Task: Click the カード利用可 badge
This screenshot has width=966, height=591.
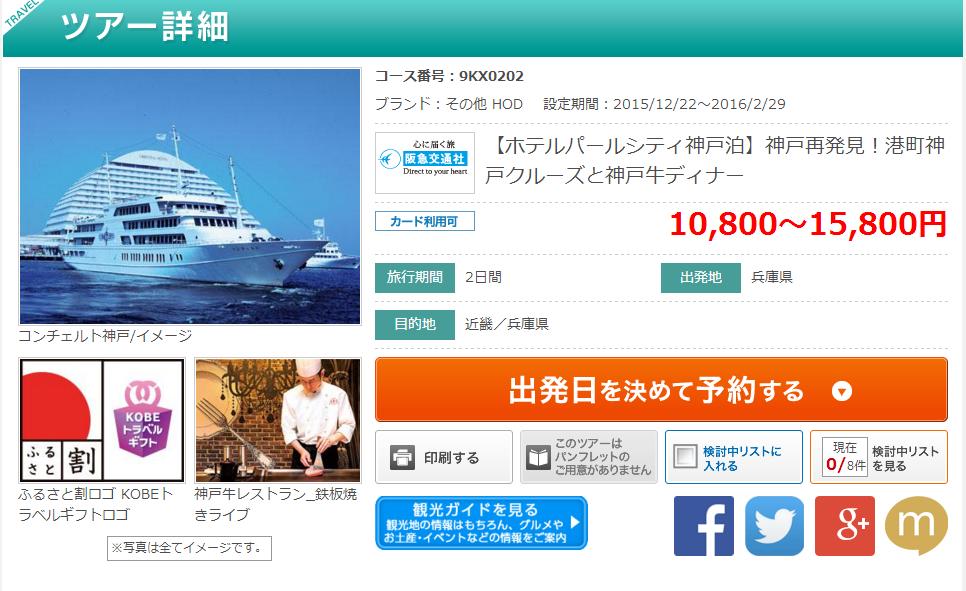Action: [424, 221]
